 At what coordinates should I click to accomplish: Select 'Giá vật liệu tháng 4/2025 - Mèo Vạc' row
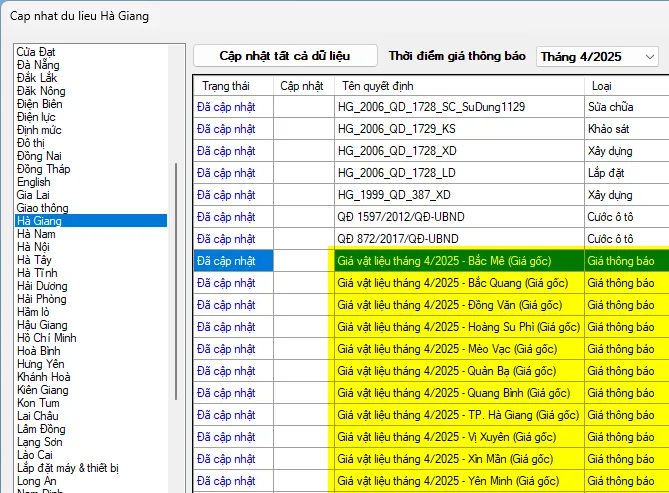click(457, 349)
